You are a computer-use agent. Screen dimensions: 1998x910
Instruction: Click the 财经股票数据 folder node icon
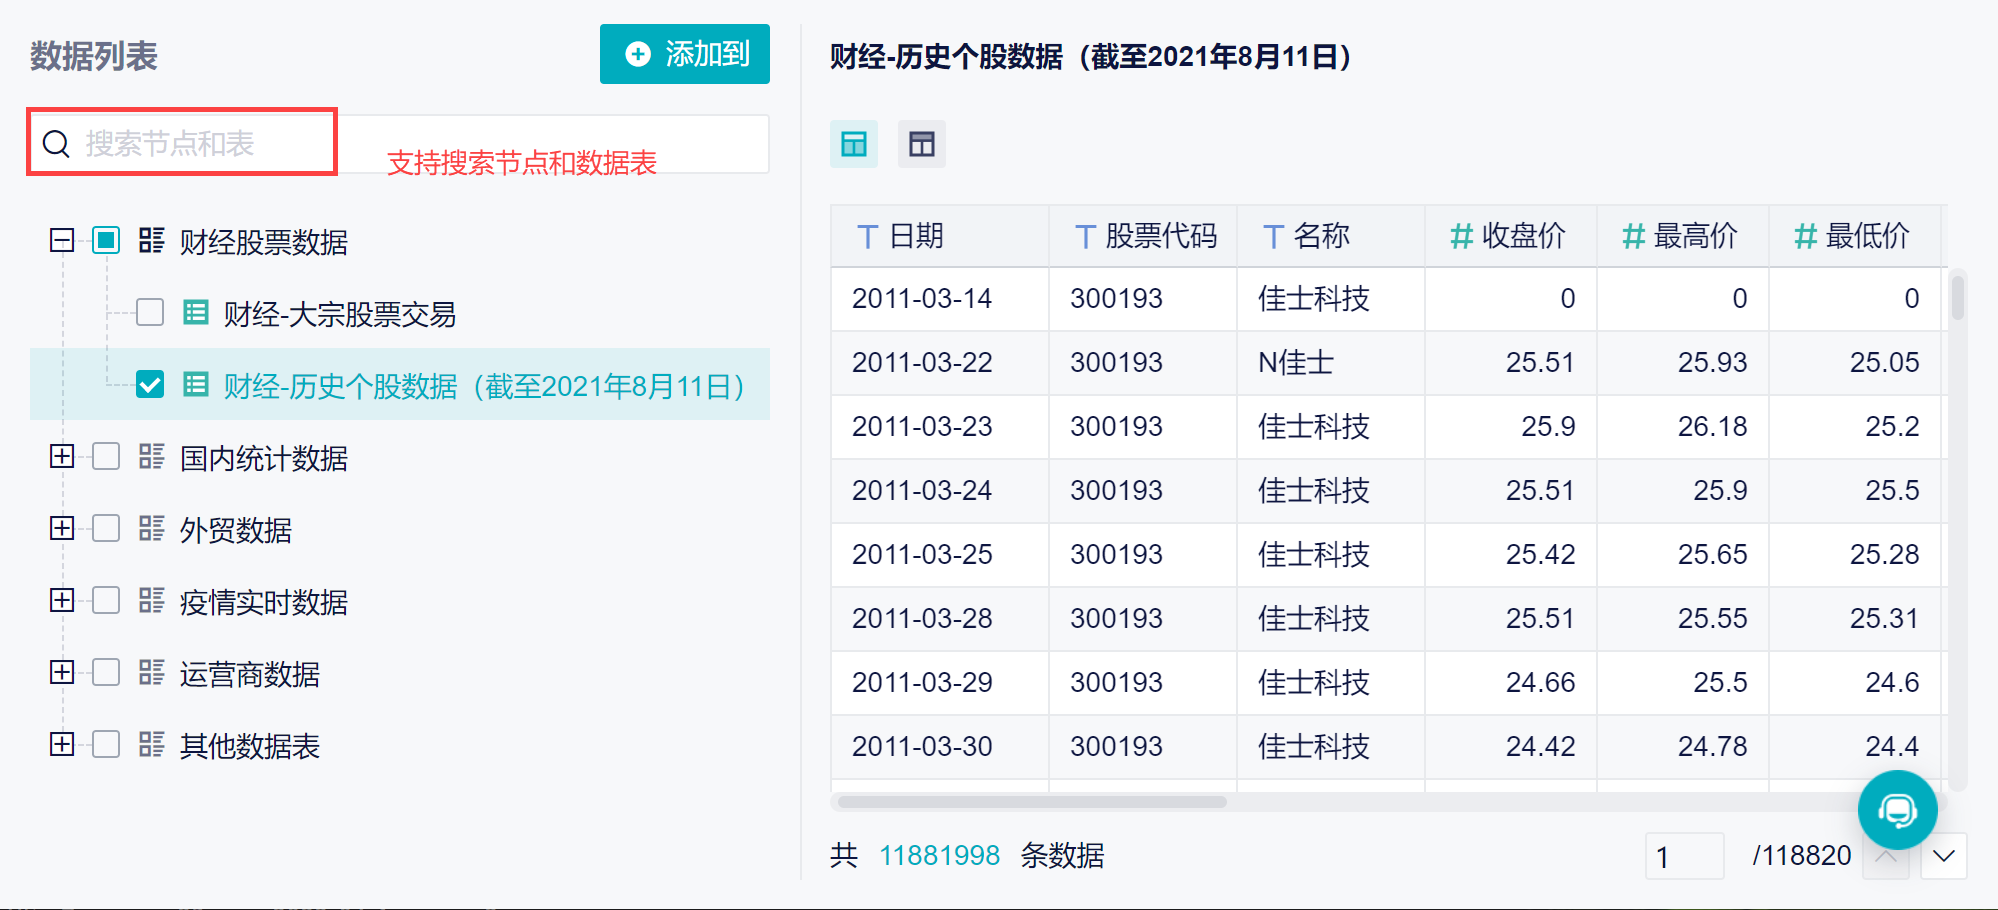tap(152, 240)
